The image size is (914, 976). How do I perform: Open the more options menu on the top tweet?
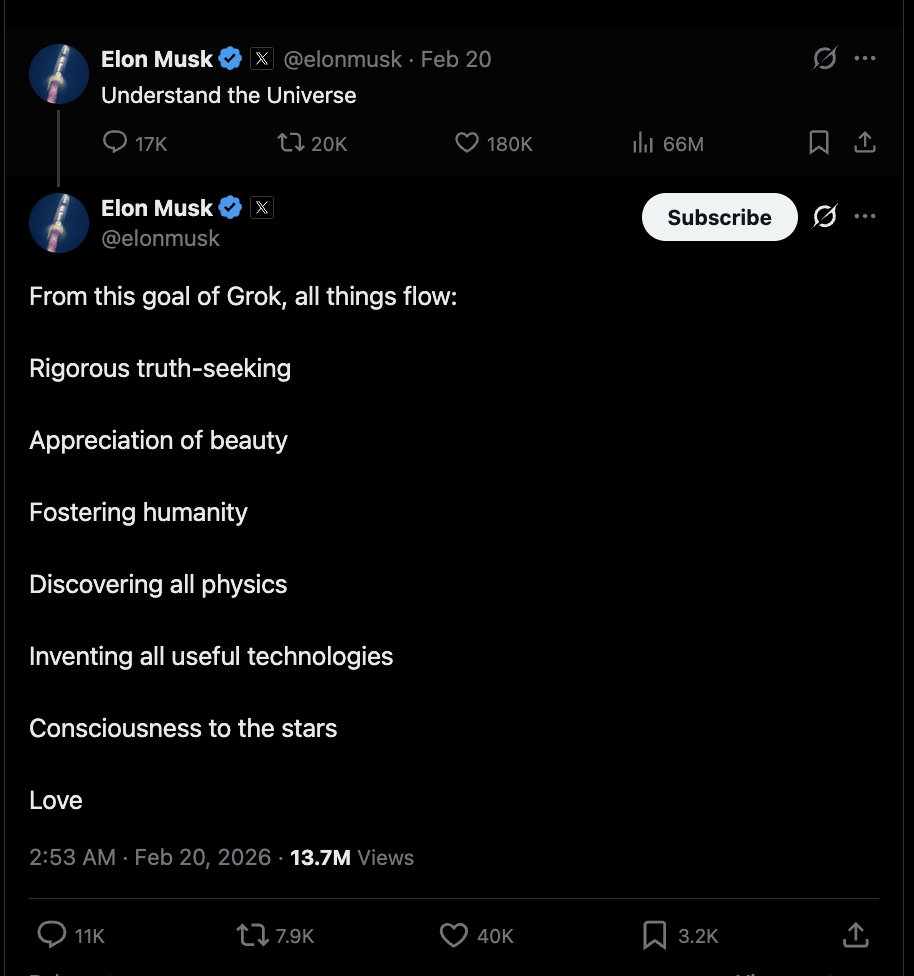pos(866,58)
